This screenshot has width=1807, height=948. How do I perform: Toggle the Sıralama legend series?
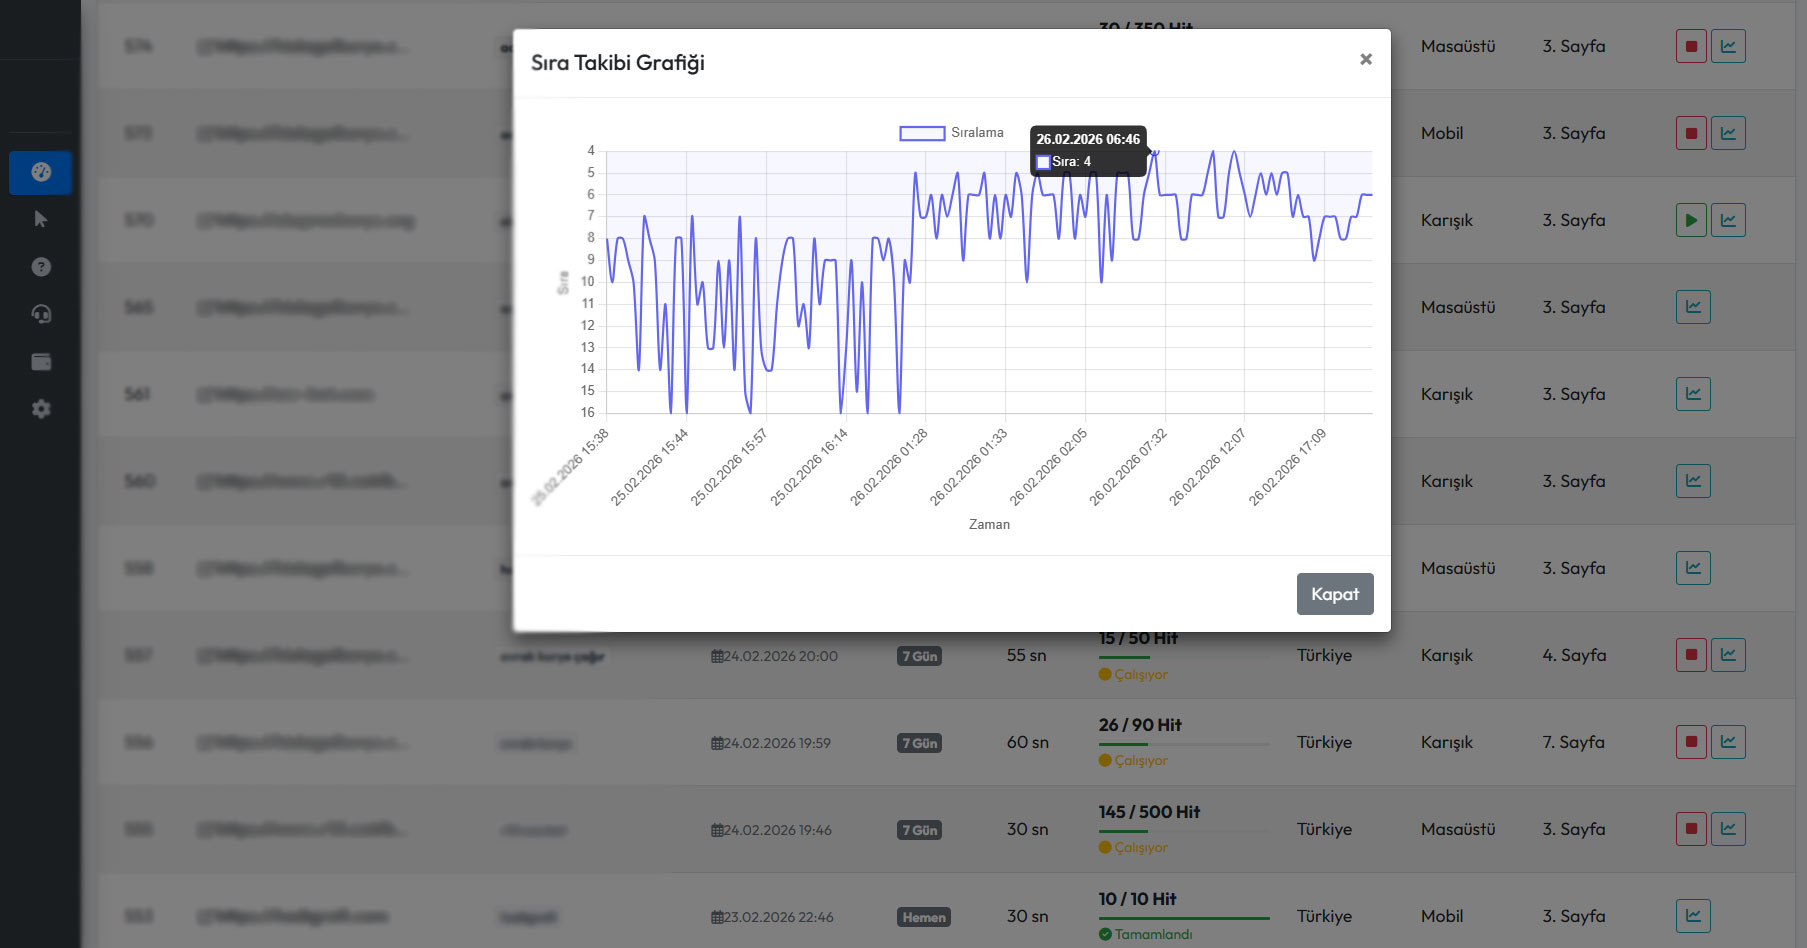951,133
